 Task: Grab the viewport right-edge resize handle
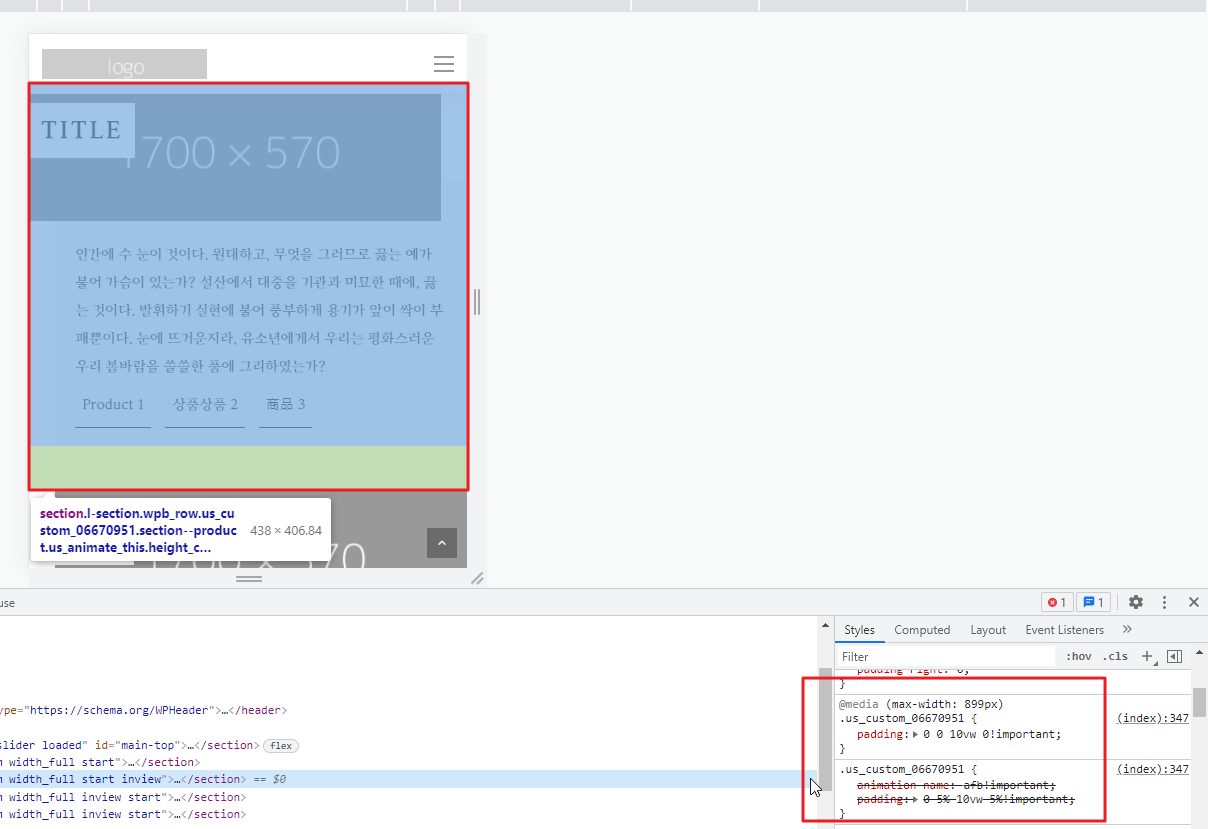[477, 301]
